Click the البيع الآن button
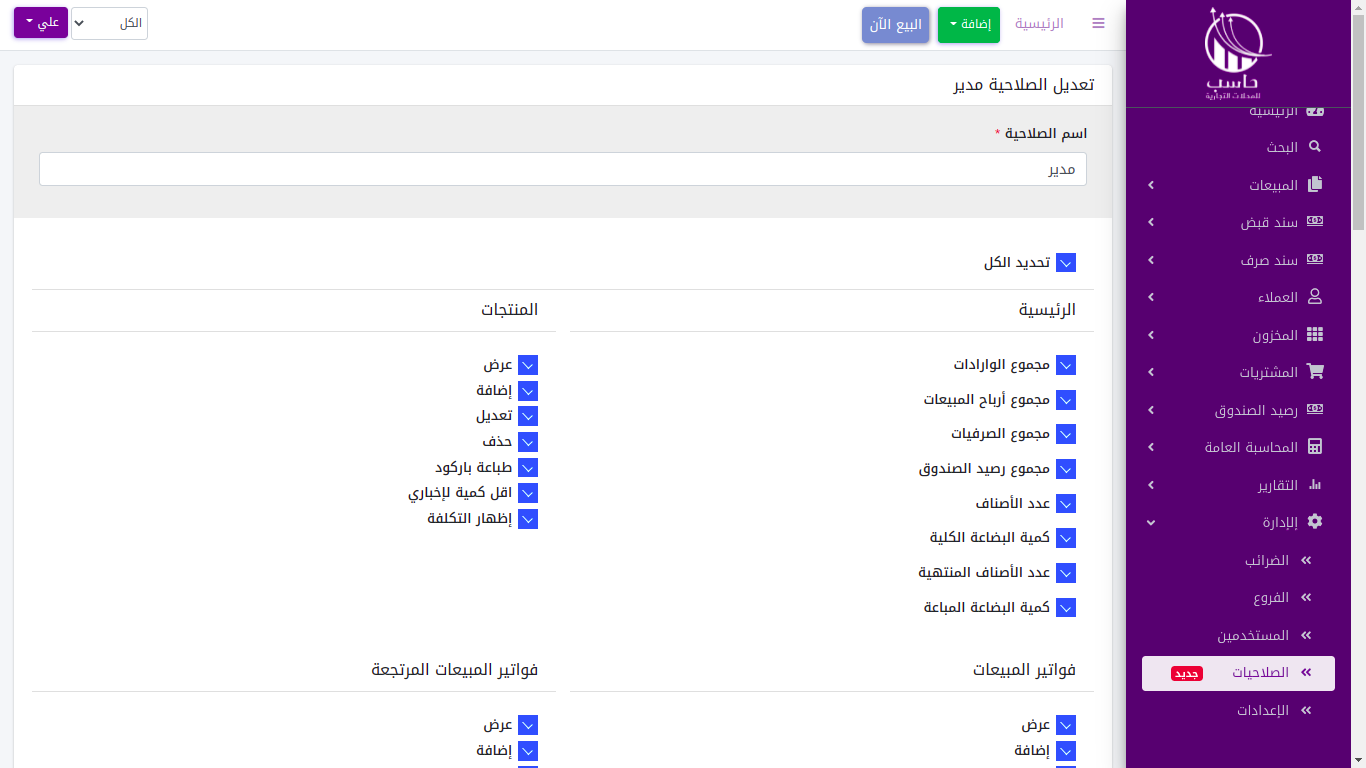 [x=895, y=25]
